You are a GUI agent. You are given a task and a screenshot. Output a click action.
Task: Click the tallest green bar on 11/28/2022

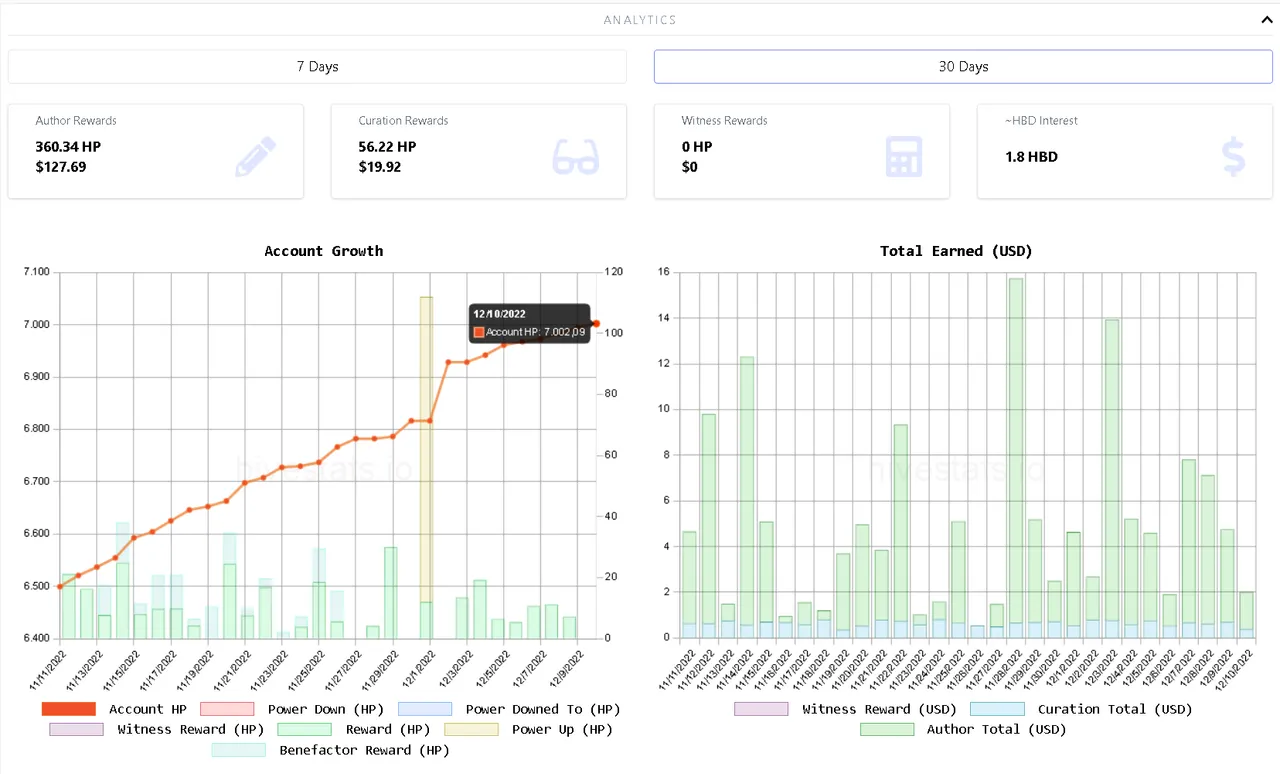(1016, 450)
